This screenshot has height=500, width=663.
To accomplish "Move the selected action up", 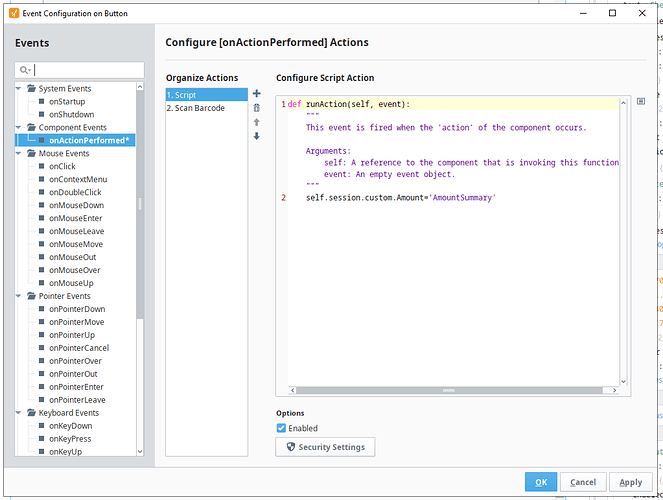I will [x=256, y=122].
